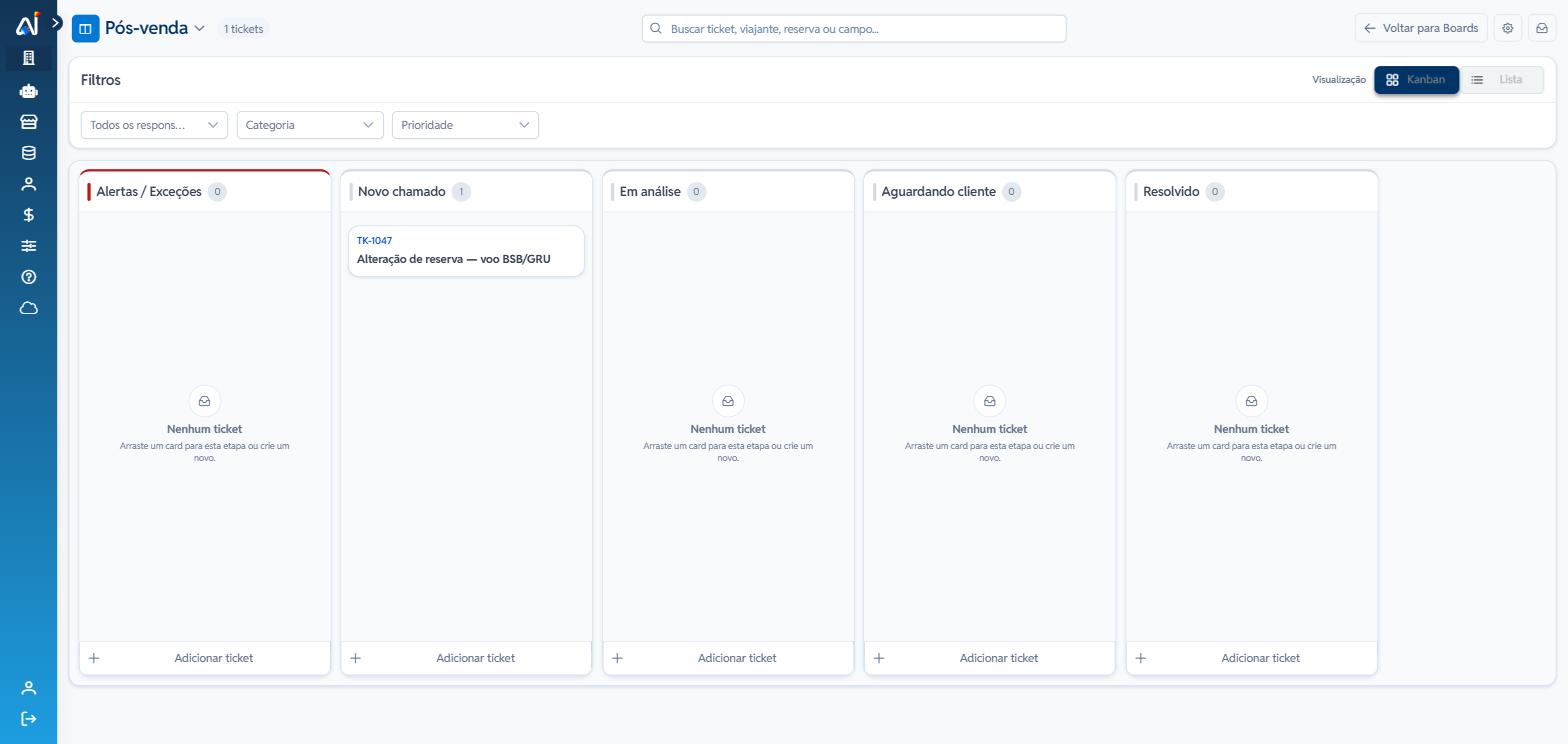Click plus icon in Novo chamado footer
This screenshot has height=744, width=1568.
355,658
